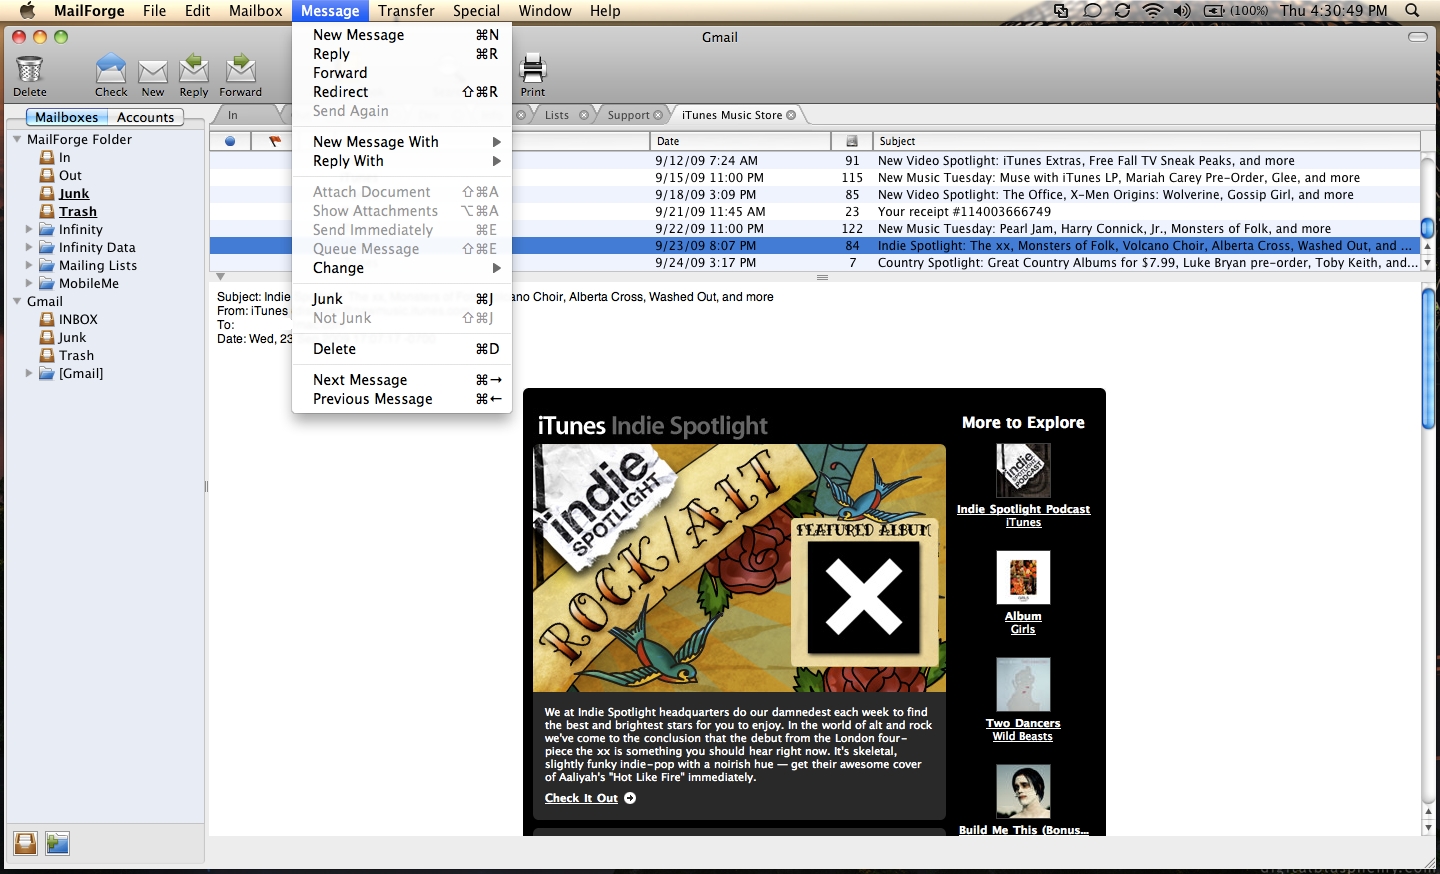This screenshot has width=1440, height=874.
Task: Expand the Infinity Data folder
Action: click(x=29, y=247)
